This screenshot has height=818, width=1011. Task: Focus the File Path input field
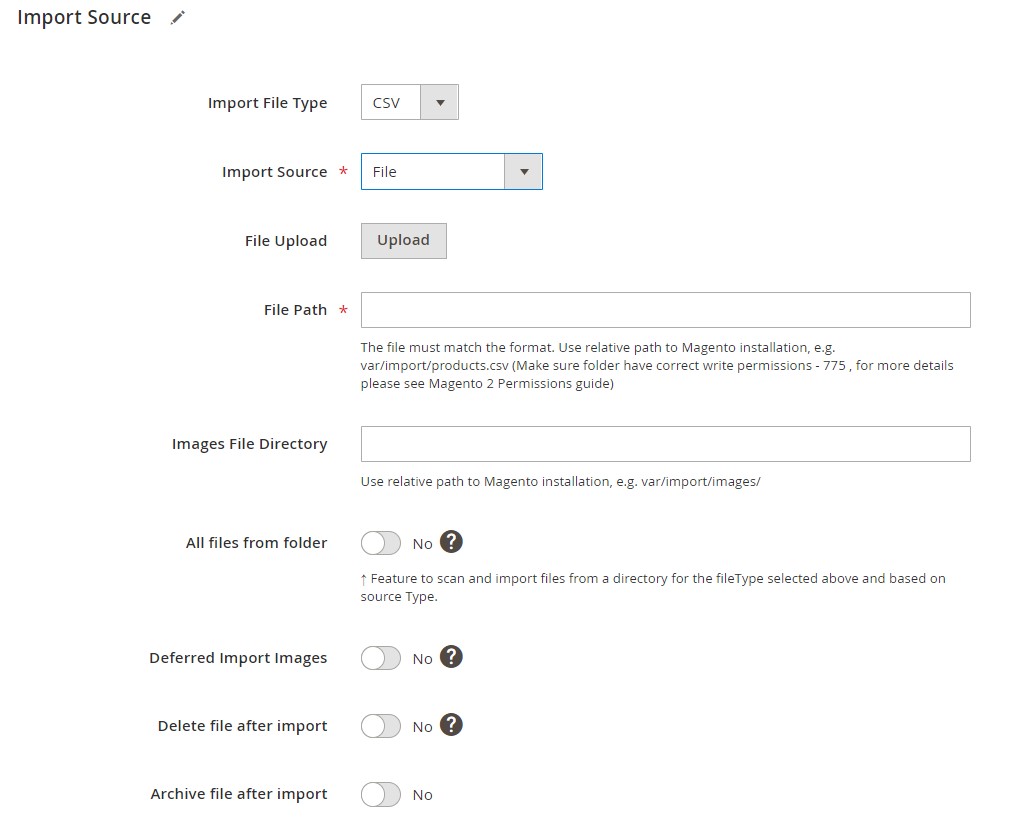tap(665, 310)
